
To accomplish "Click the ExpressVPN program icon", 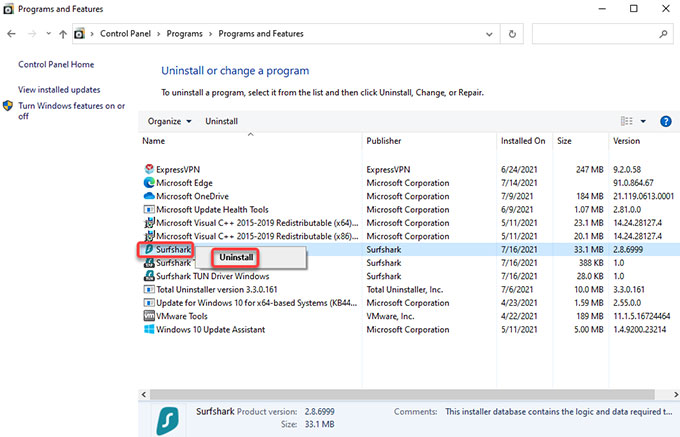I will (x=149, y=169).
